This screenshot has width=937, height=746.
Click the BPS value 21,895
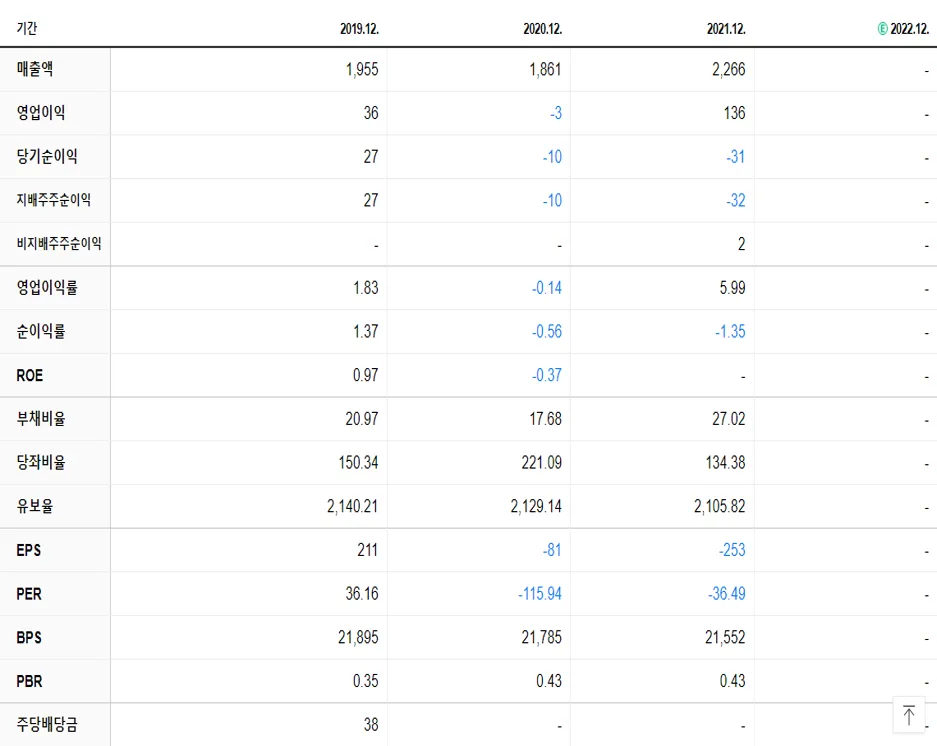358,638
